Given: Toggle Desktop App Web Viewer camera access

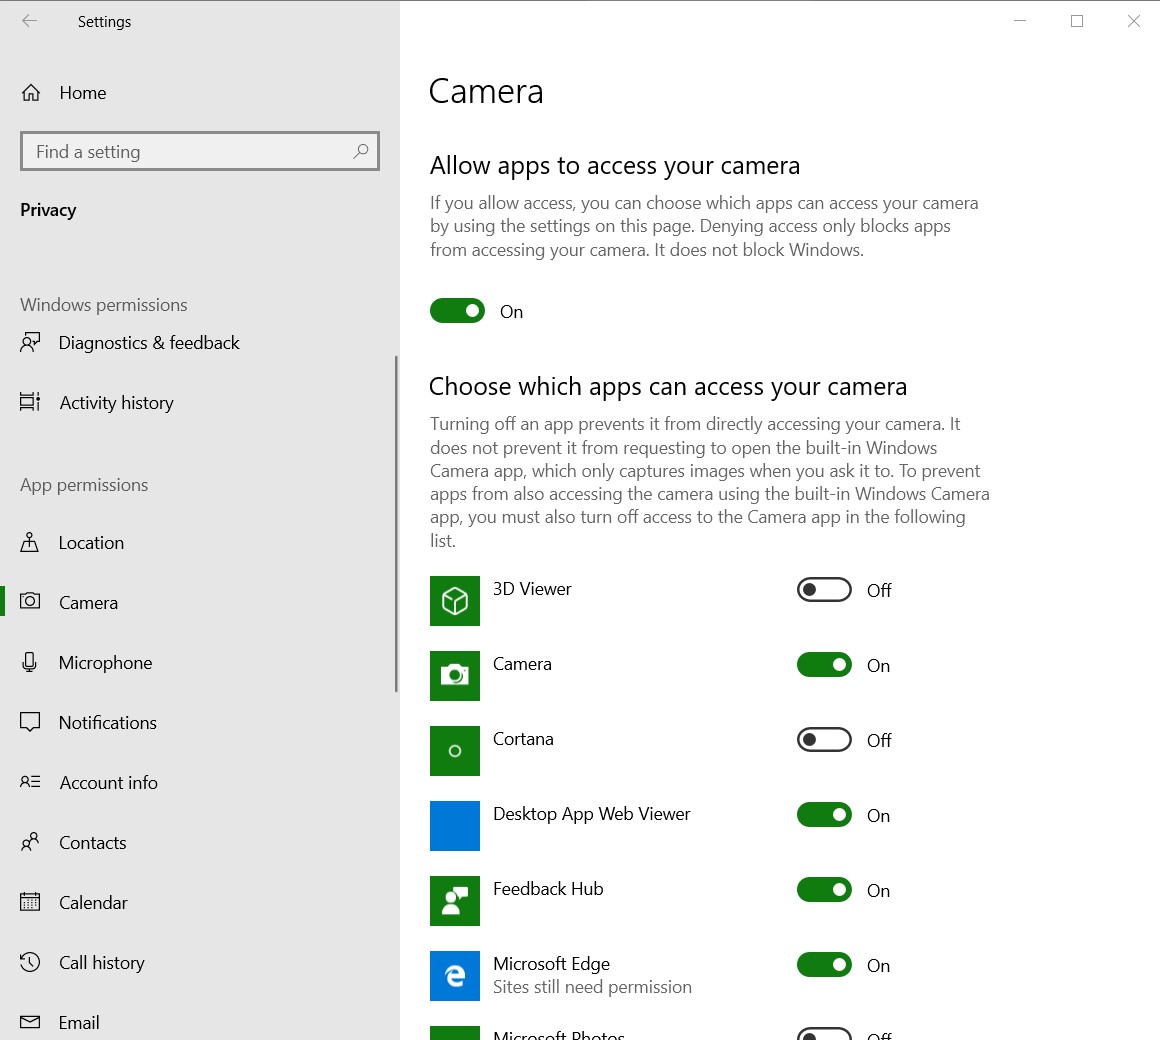Looking at the screenshot, I should point(824,815).
